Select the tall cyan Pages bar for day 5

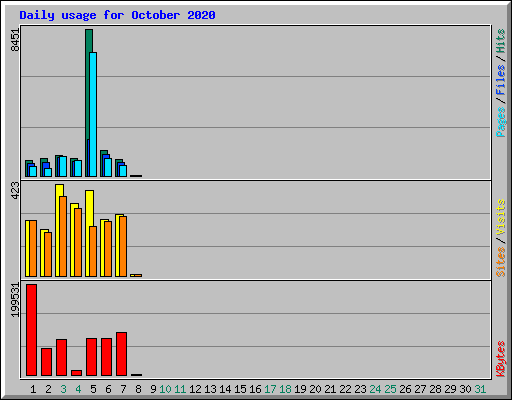[x=93, y=114]
